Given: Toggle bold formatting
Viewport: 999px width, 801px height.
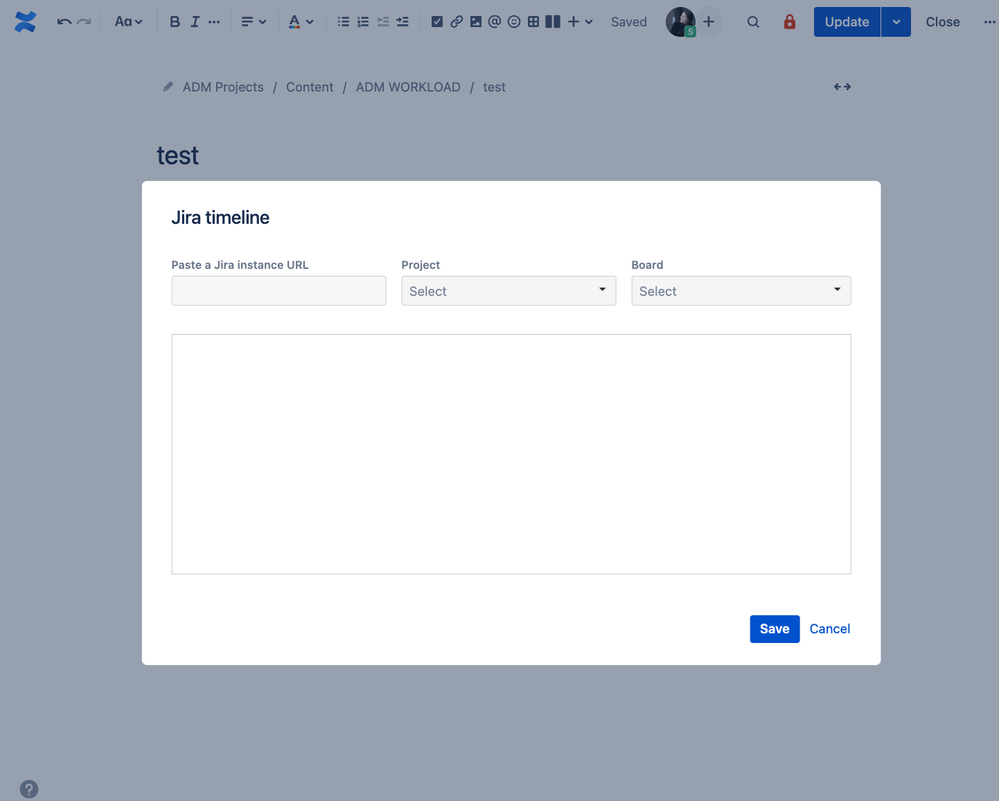Looking at the screenshot, I should [175, 22].
